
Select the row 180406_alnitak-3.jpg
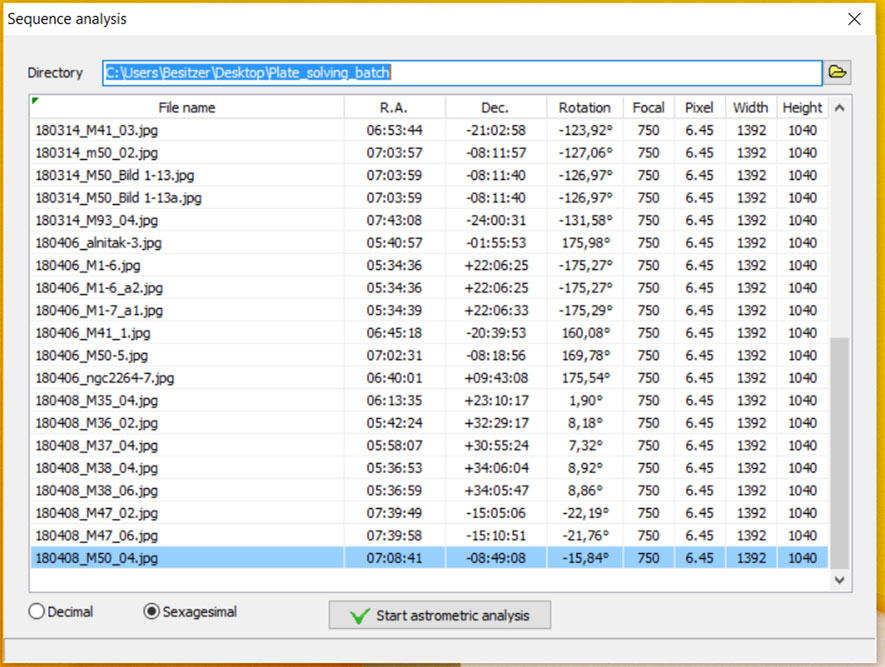click(429, 243)
